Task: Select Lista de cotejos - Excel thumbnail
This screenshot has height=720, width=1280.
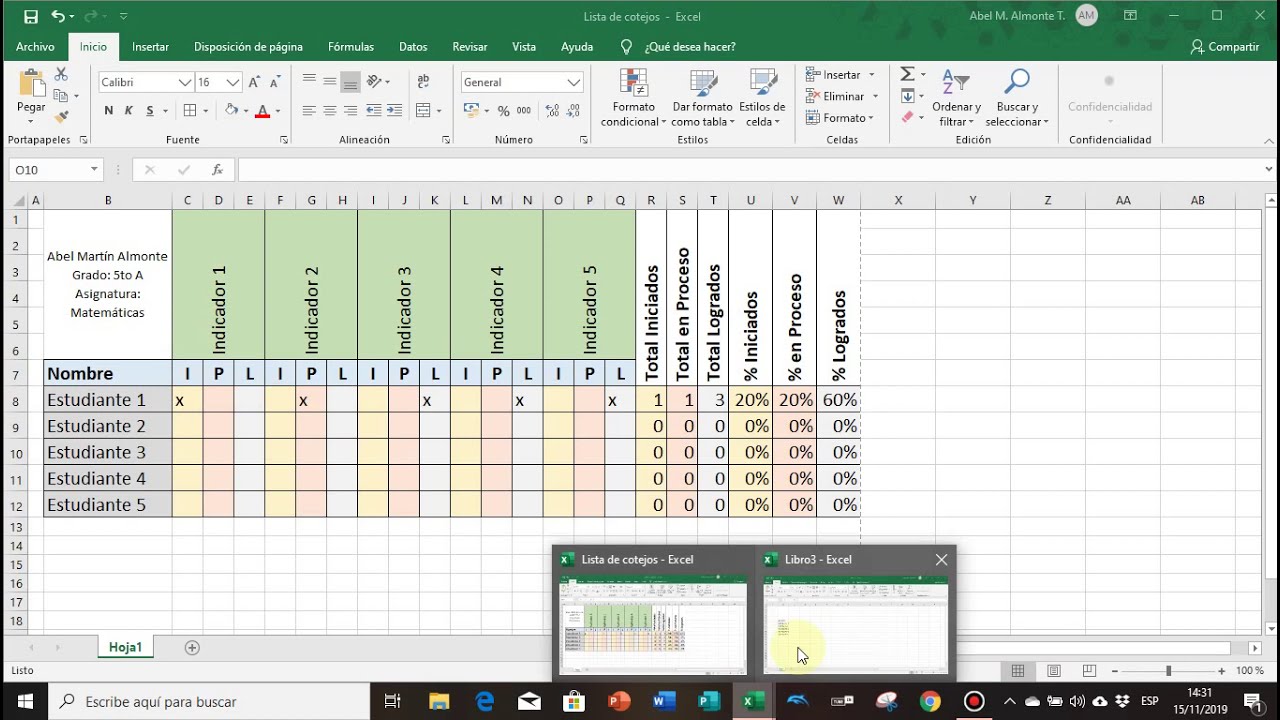Action: pos(653,623)
